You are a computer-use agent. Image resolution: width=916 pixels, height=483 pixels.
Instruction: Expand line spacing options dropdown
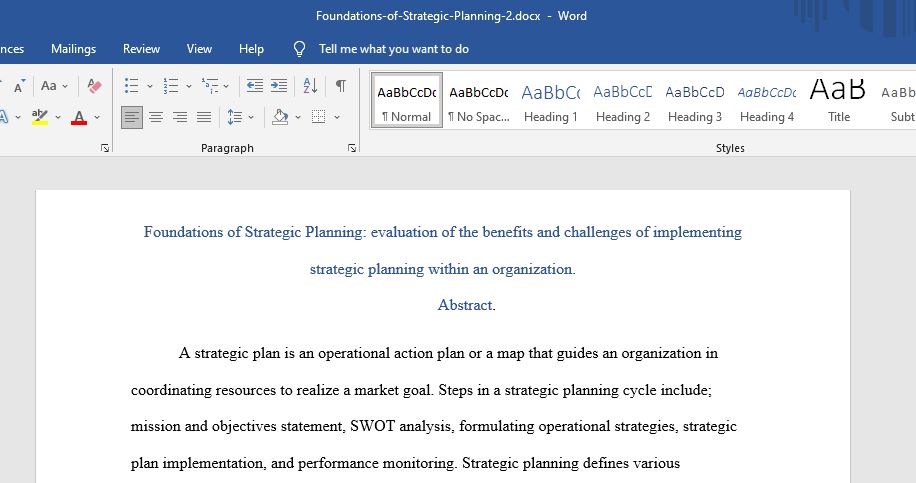point(251,117)
